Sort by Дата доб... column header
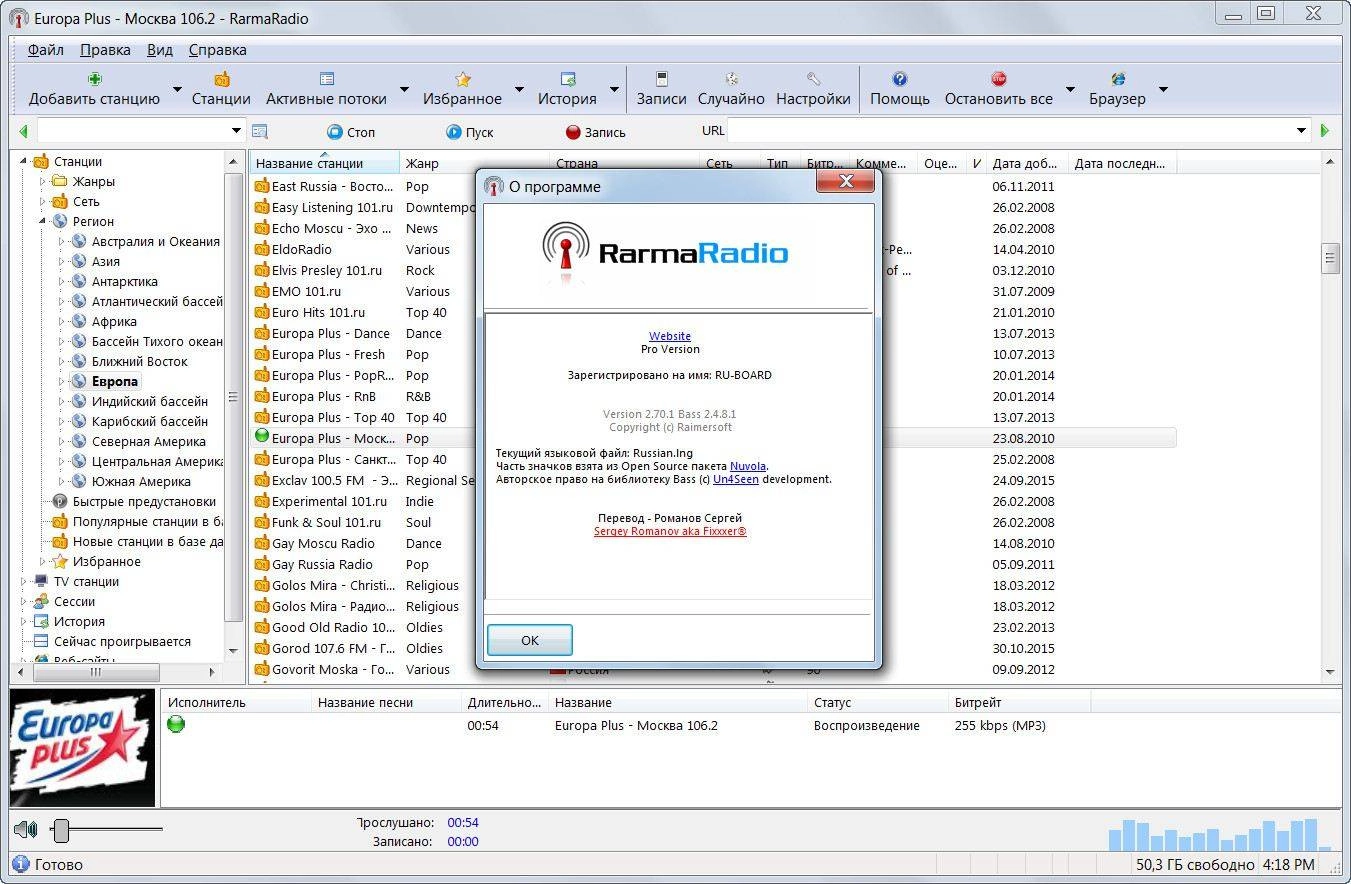This screenshot has width=1351, height=884. coord(1027,163)
